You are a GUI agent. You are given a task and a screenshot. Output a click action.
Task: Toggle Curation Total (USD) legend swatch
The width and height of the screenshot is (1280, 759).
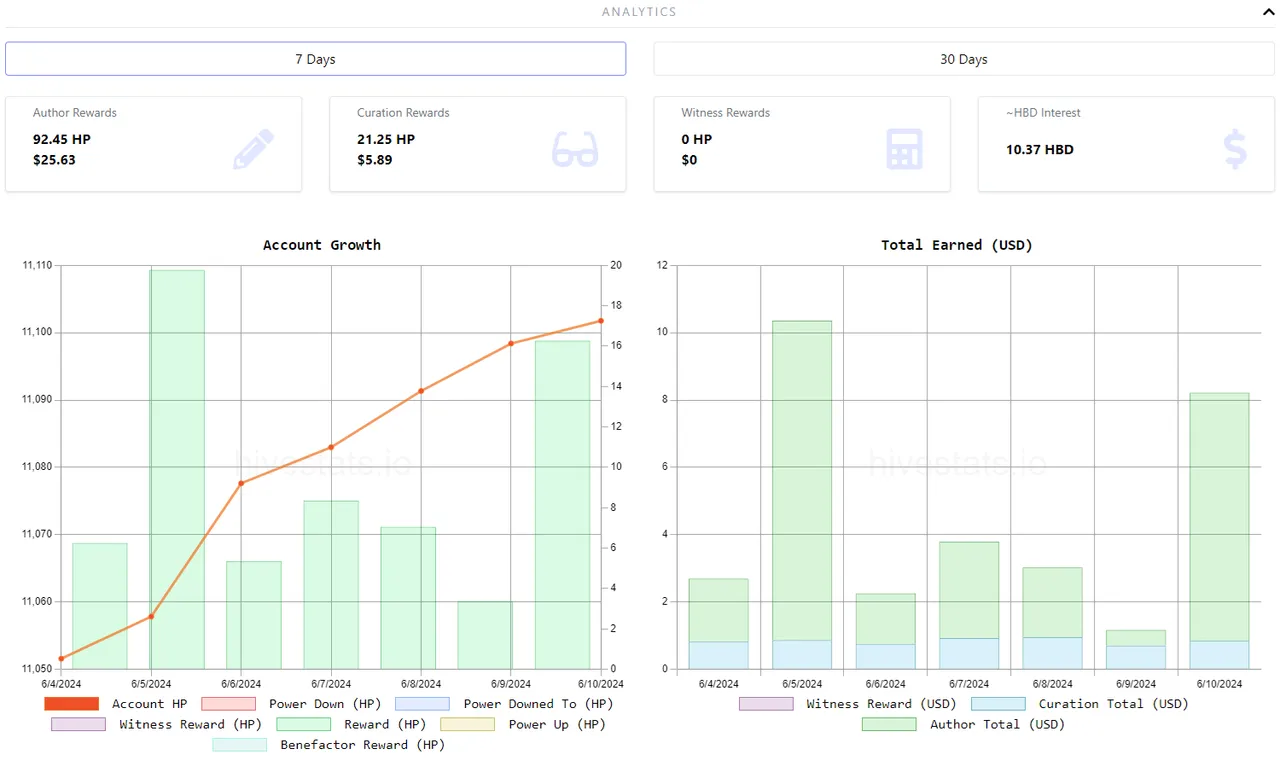[998, 704]
